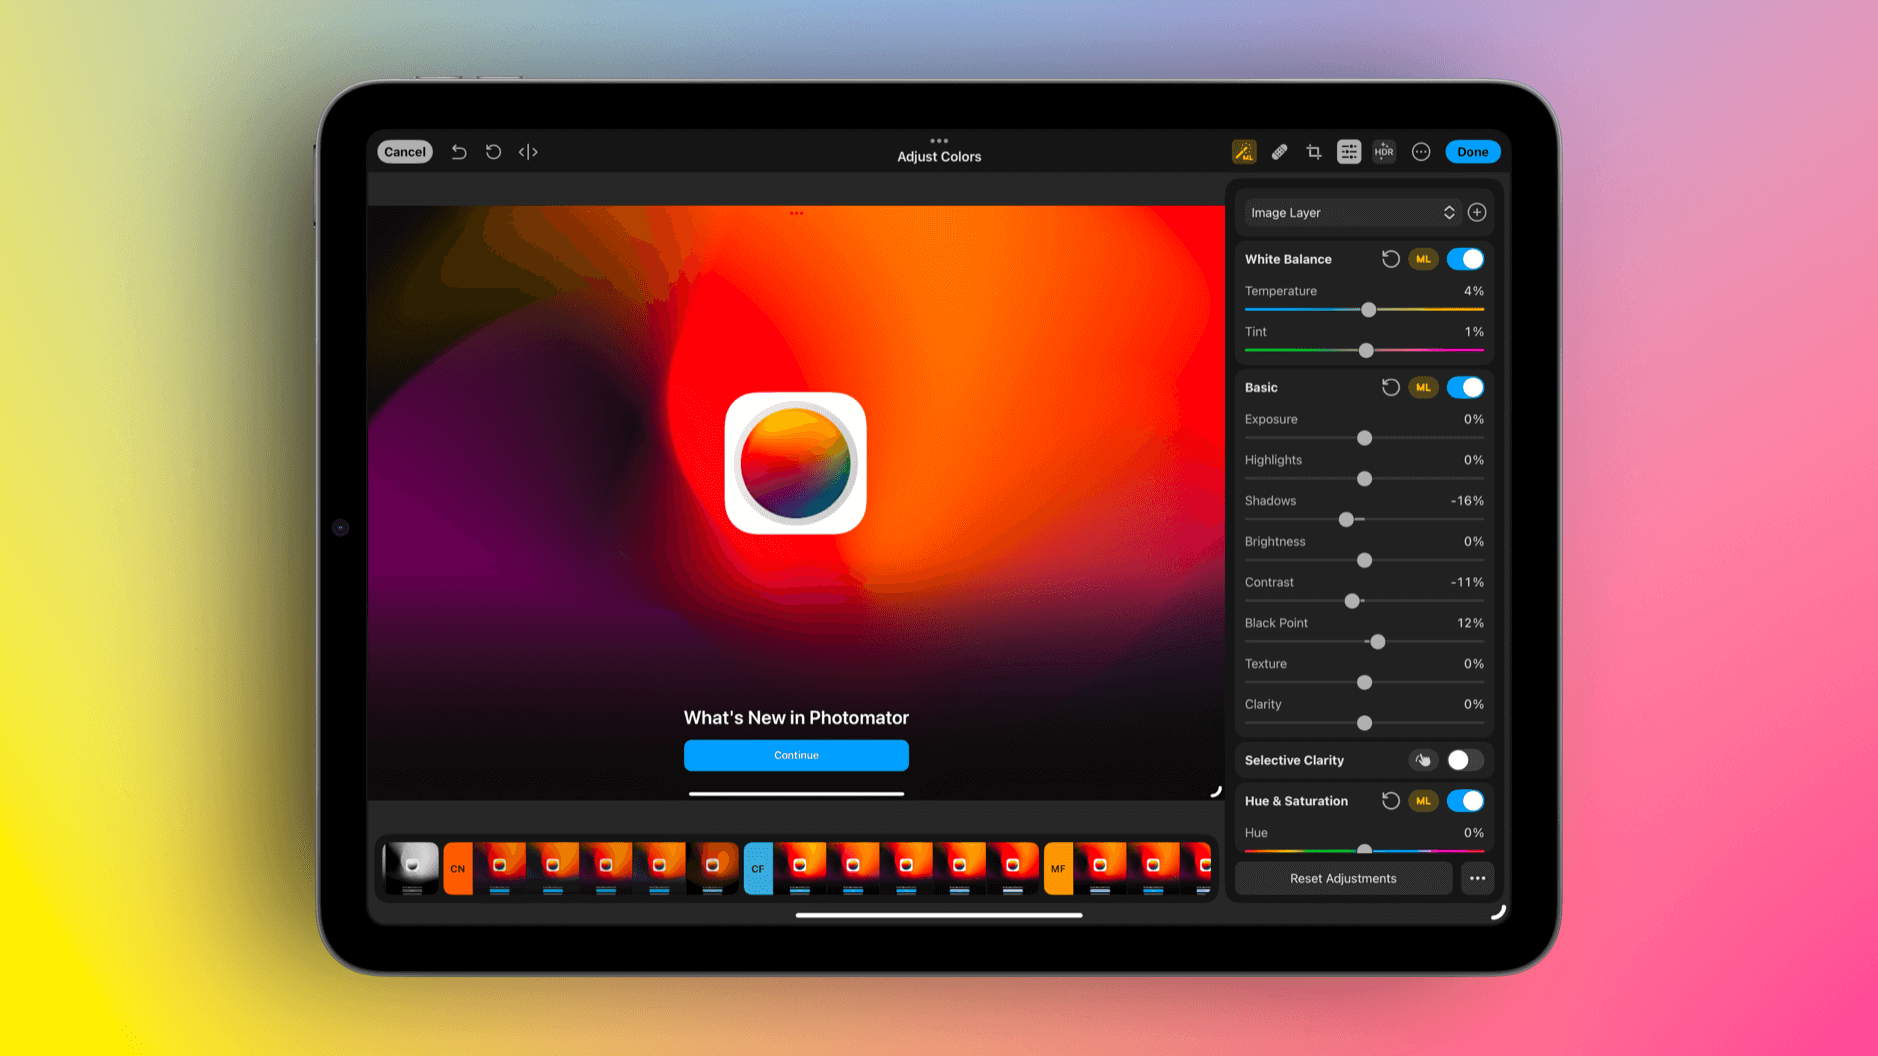
Task: Apply ML to Hue & Saturation
Action: [1423, 801]
